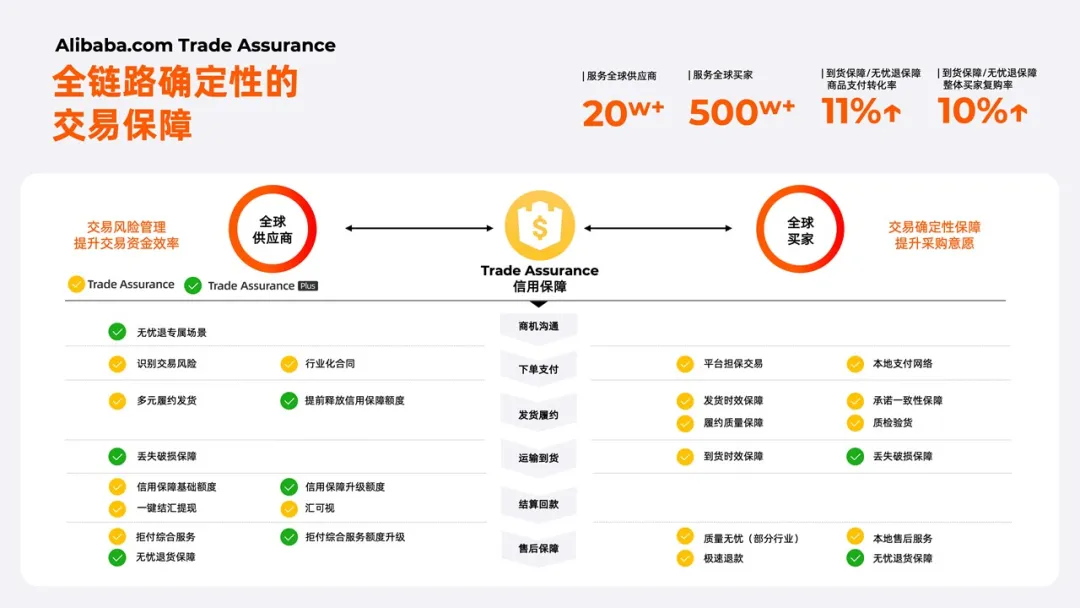
Task: Click the 11%↑ statistic
Action: pyautogui.click(x=861, y=111)
